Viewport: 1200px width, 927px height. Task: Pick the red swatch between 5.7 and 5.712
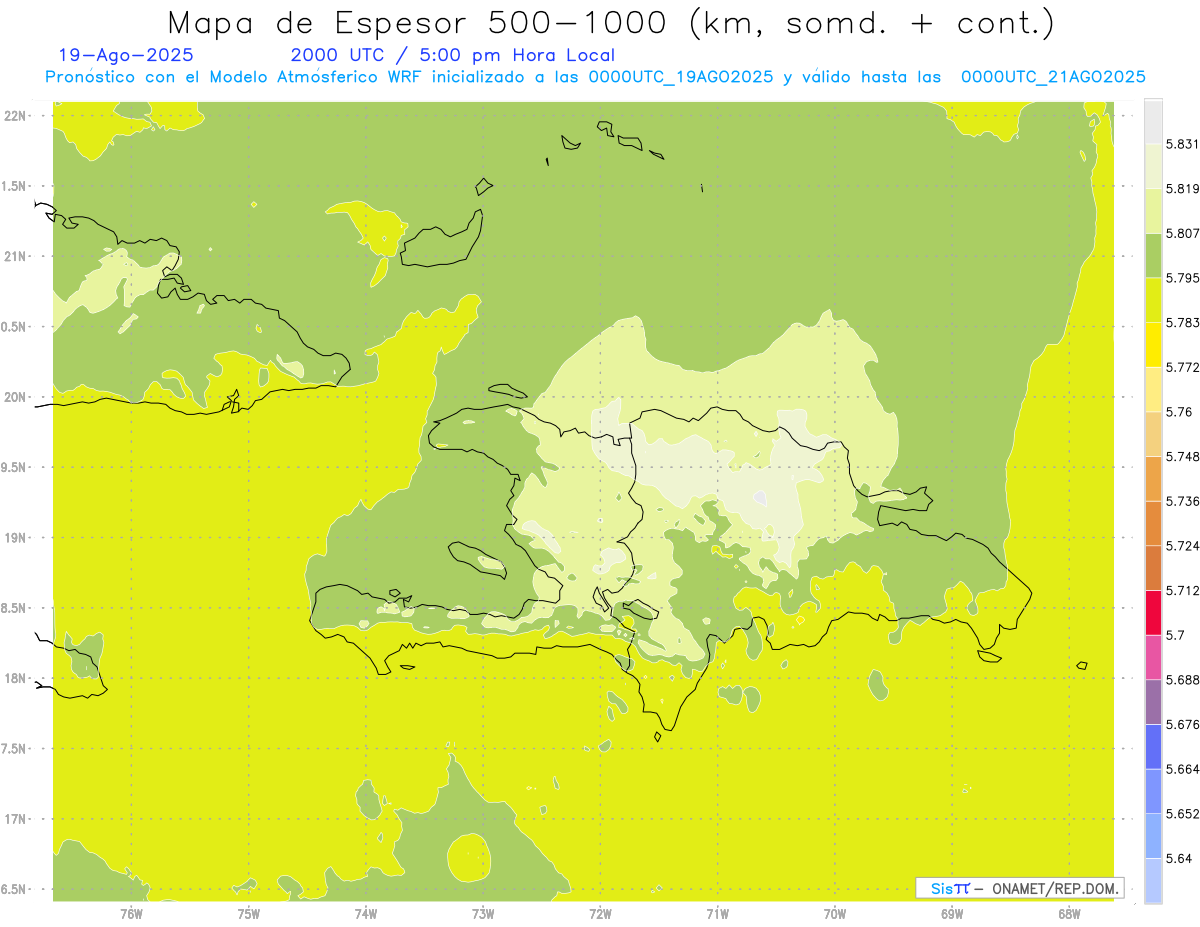[1153, 613]
